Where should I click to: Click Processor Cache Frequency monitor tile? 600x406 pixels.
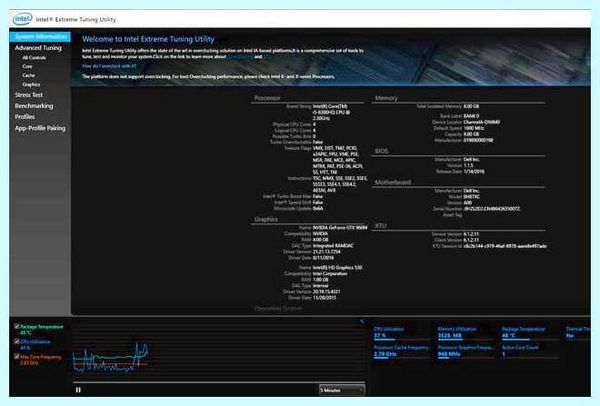click(x=402, y=351)
